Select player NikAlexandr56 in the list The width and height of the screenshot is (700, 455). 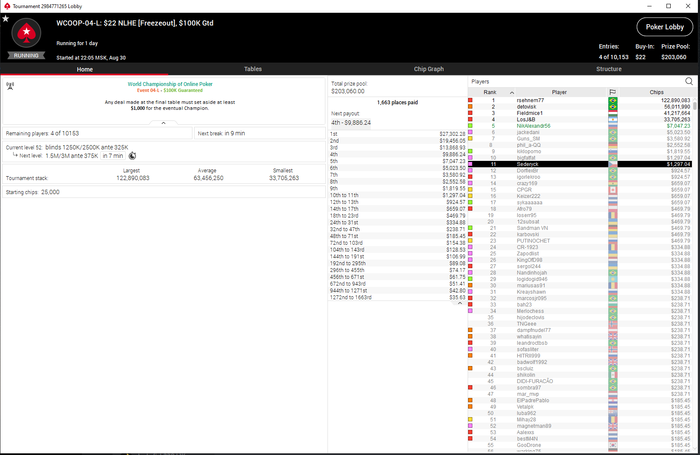click(x=580, y=126)
